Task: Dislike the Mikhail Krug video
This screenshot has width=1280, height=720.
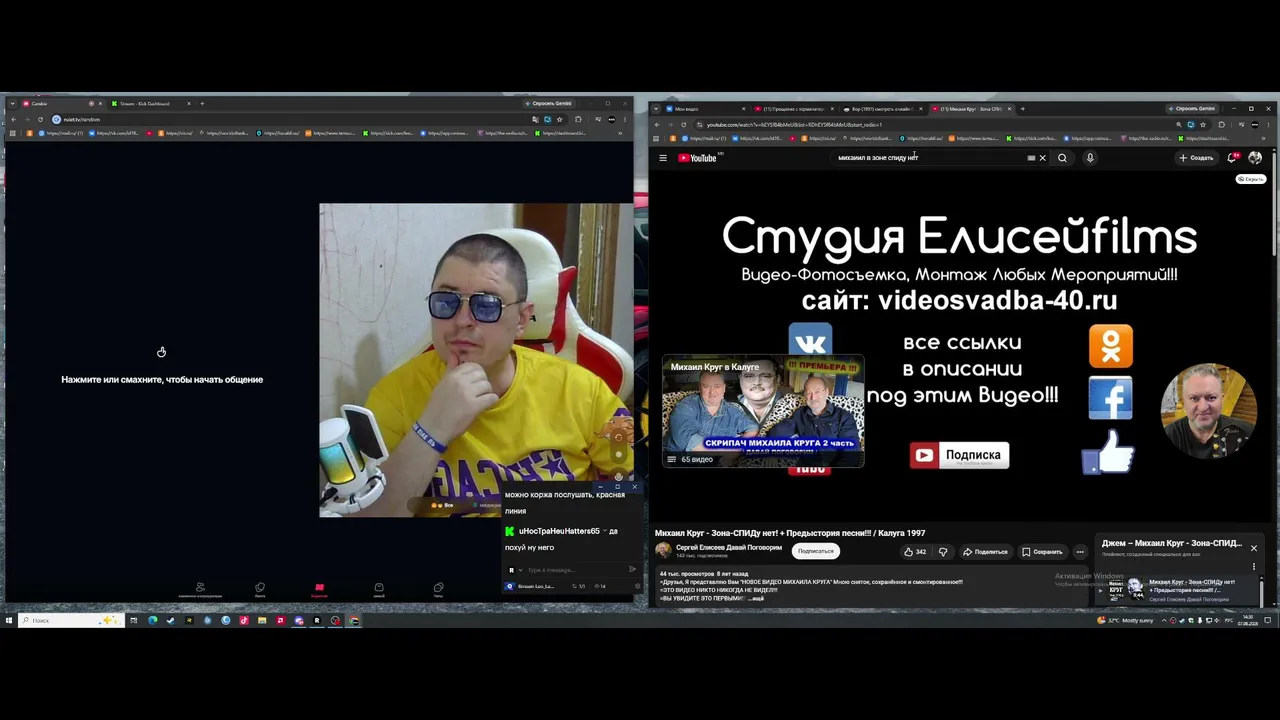Action: (x=942, y=552)
